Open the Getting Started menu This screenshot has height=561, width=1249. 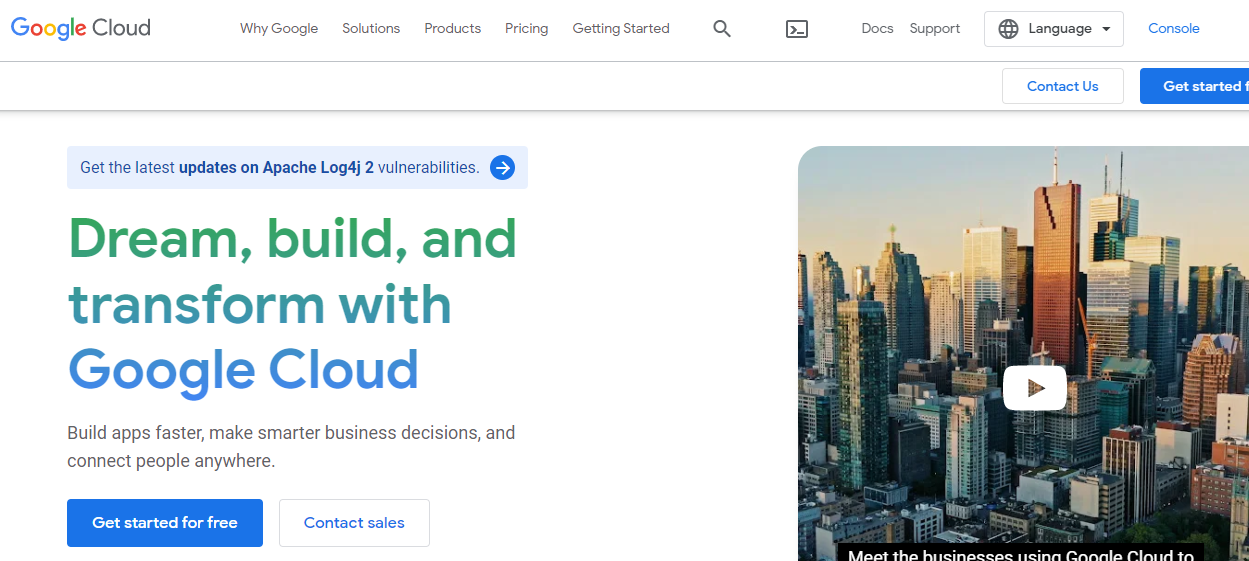coord(621,29)
